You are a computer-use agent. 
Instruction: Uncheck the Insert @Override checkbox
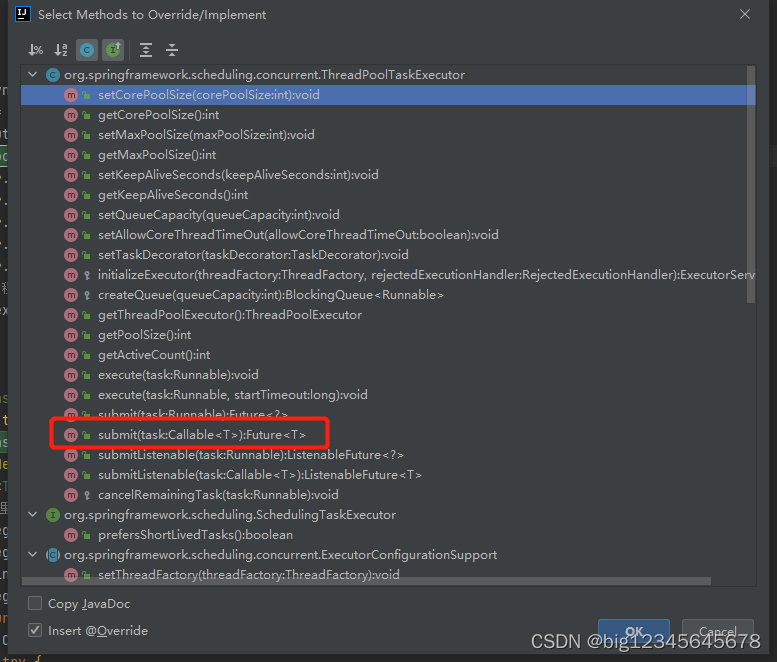[35, 630]
